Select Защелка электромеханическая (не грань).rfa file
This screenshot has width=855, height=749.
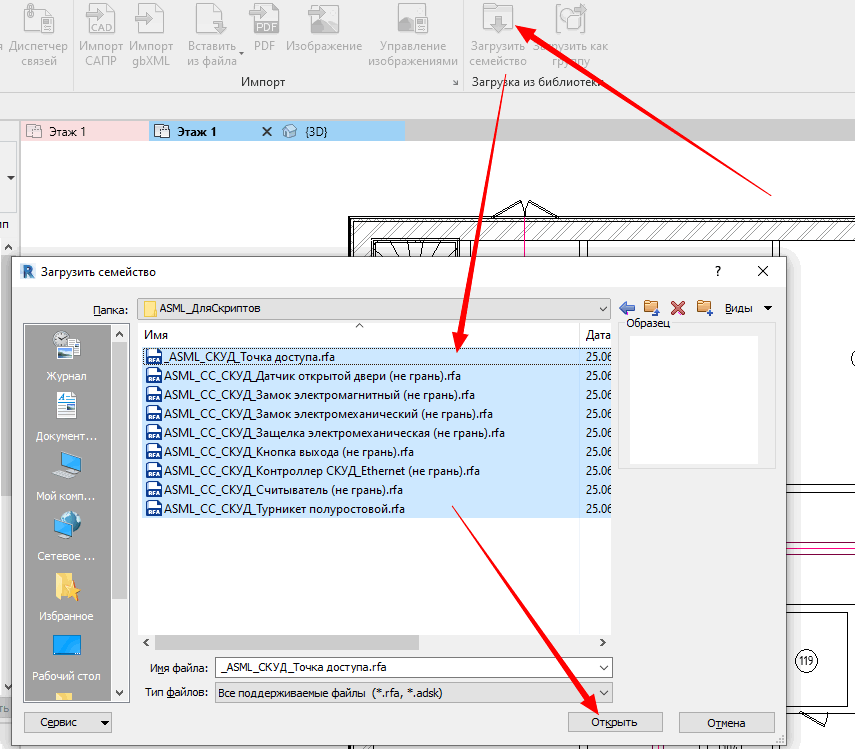point(376,433)
